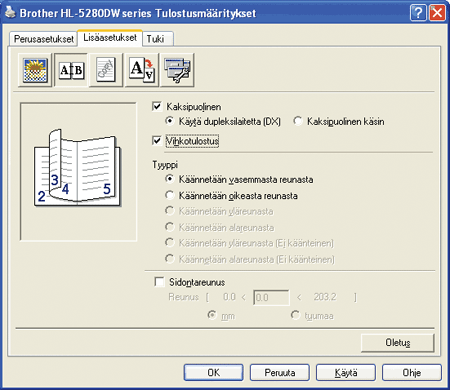Select Käännetään alareunasta radio button
The image size is (450, 390).
tap(170, 227)
